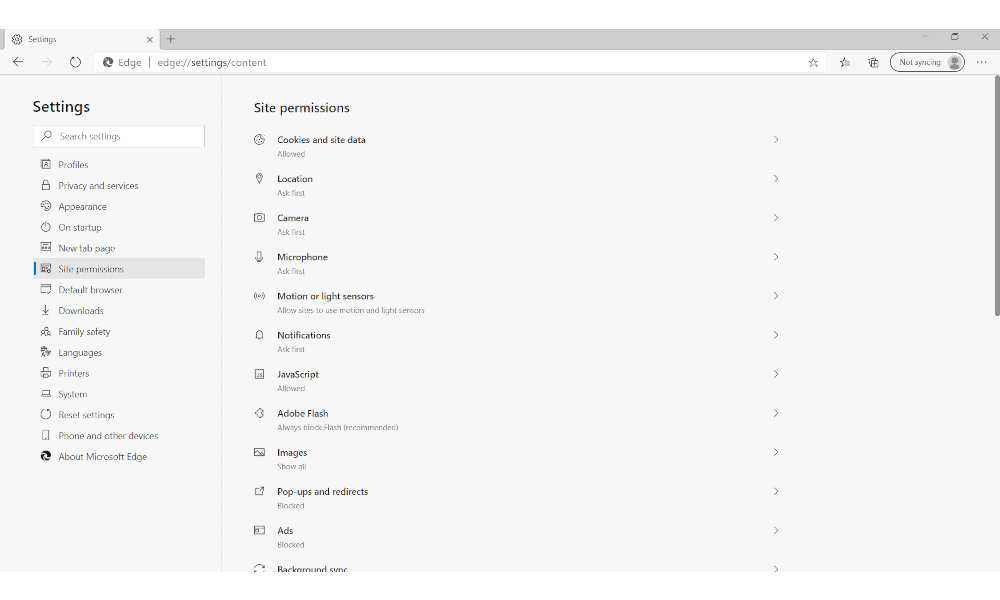The image size is (1000, 600).
Task: Open the Collections icon in toolbar
Action: pyautogui.click(x=873, y=62)
